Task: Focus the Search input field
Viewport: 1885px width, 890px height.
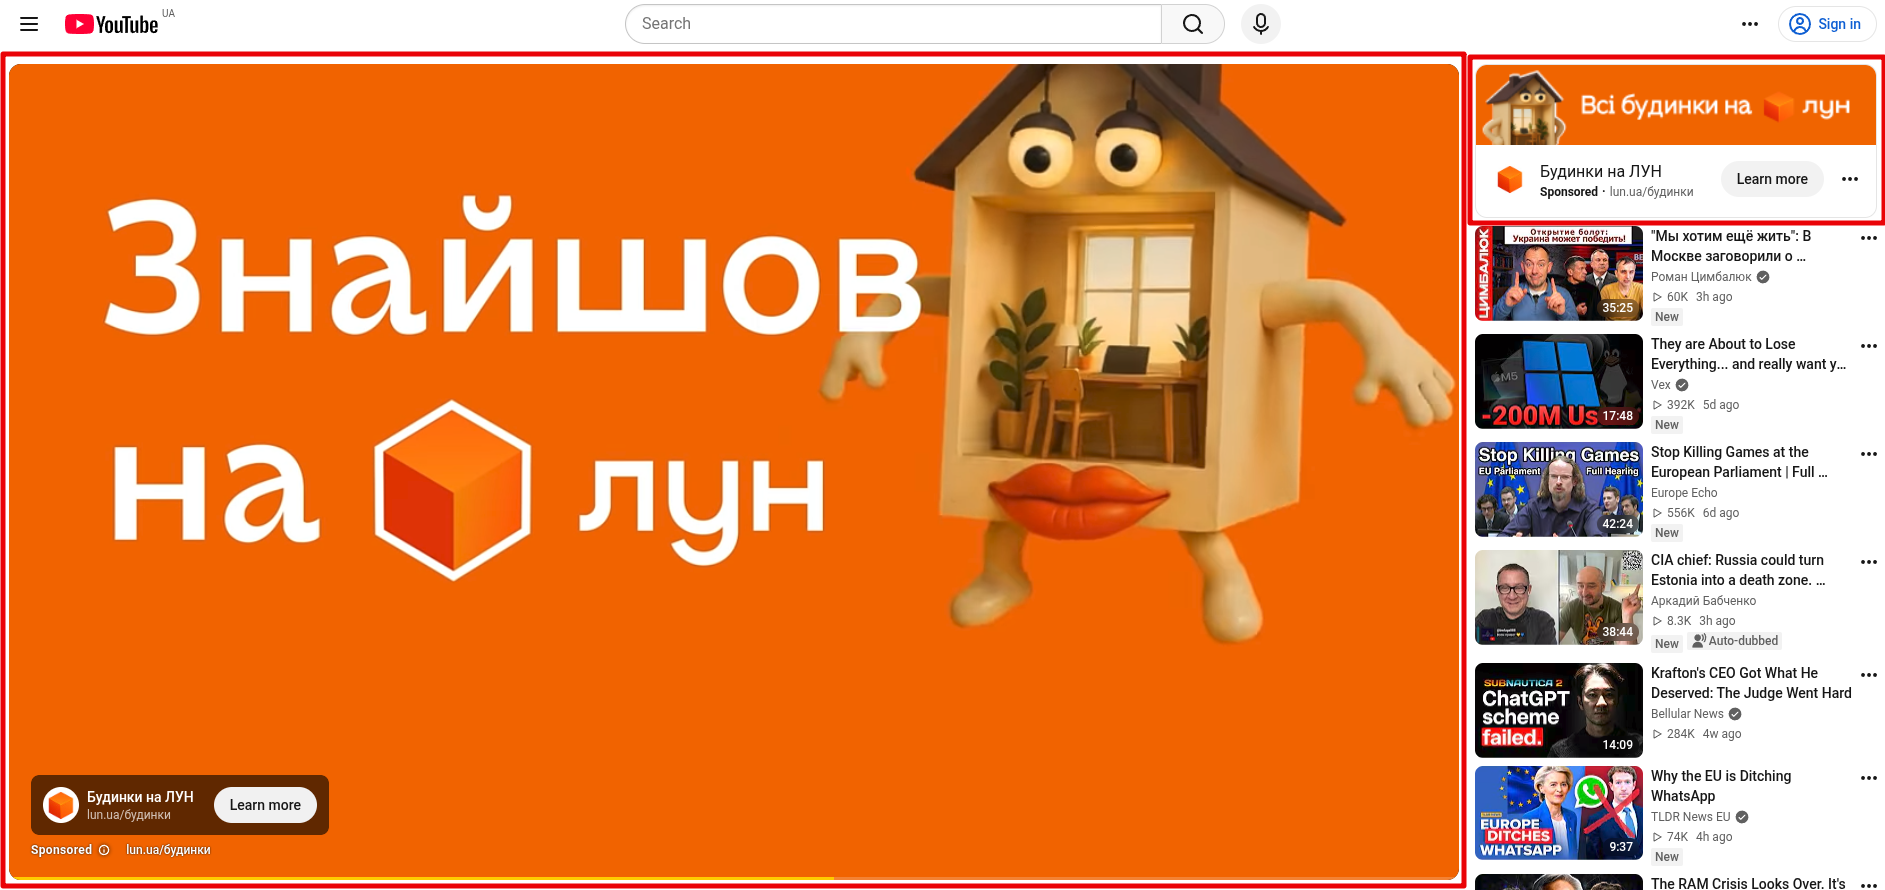Action: click(894, 24)
